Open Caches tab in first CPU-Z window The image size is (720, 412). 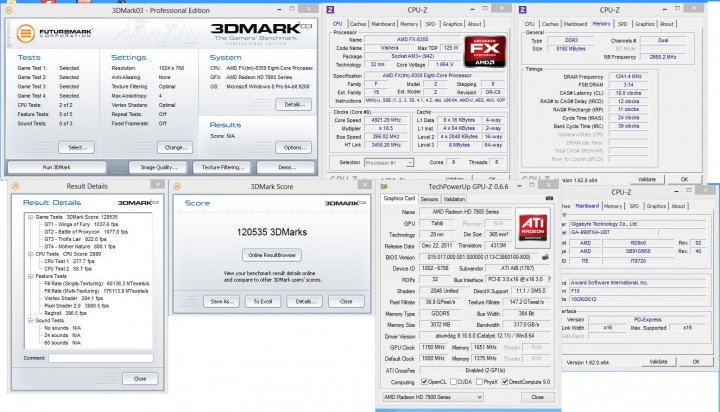(x=357, y=24)
